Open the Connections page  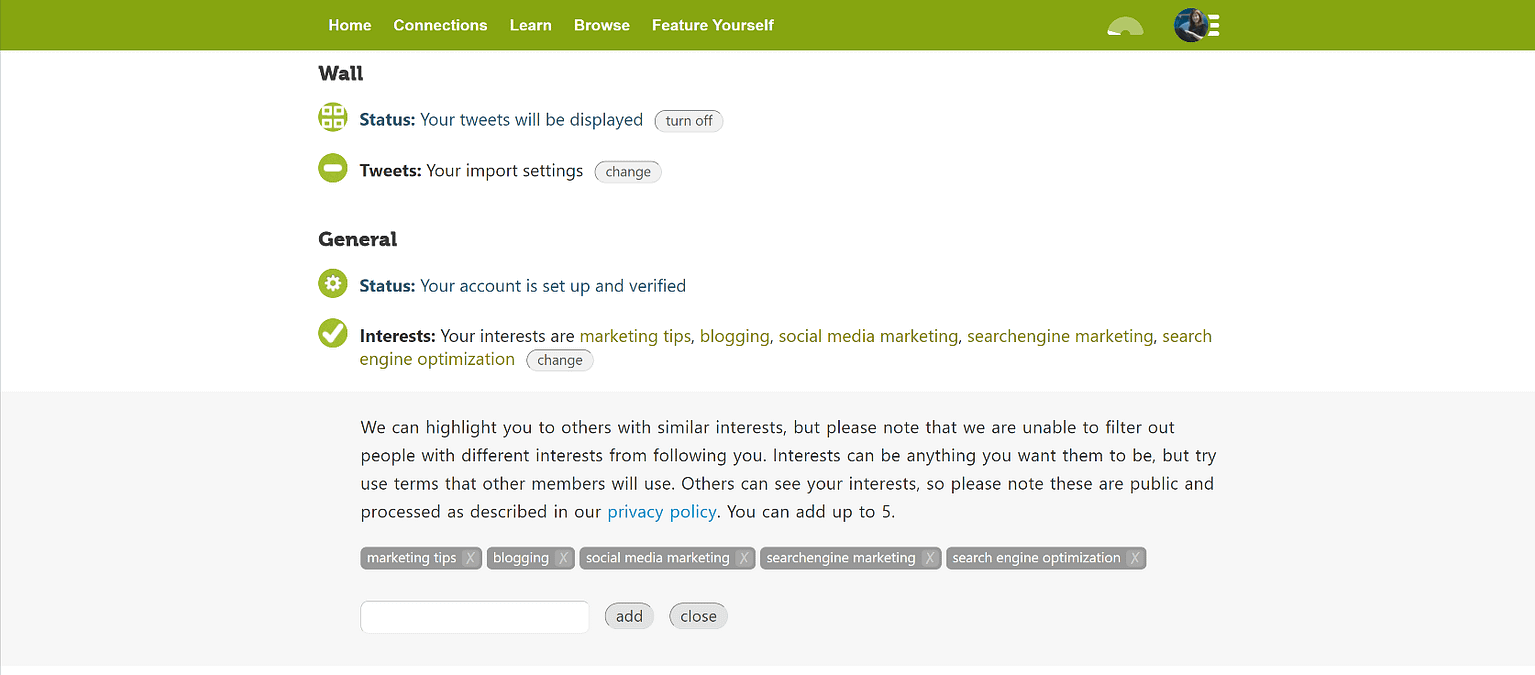tap(440, 25)
